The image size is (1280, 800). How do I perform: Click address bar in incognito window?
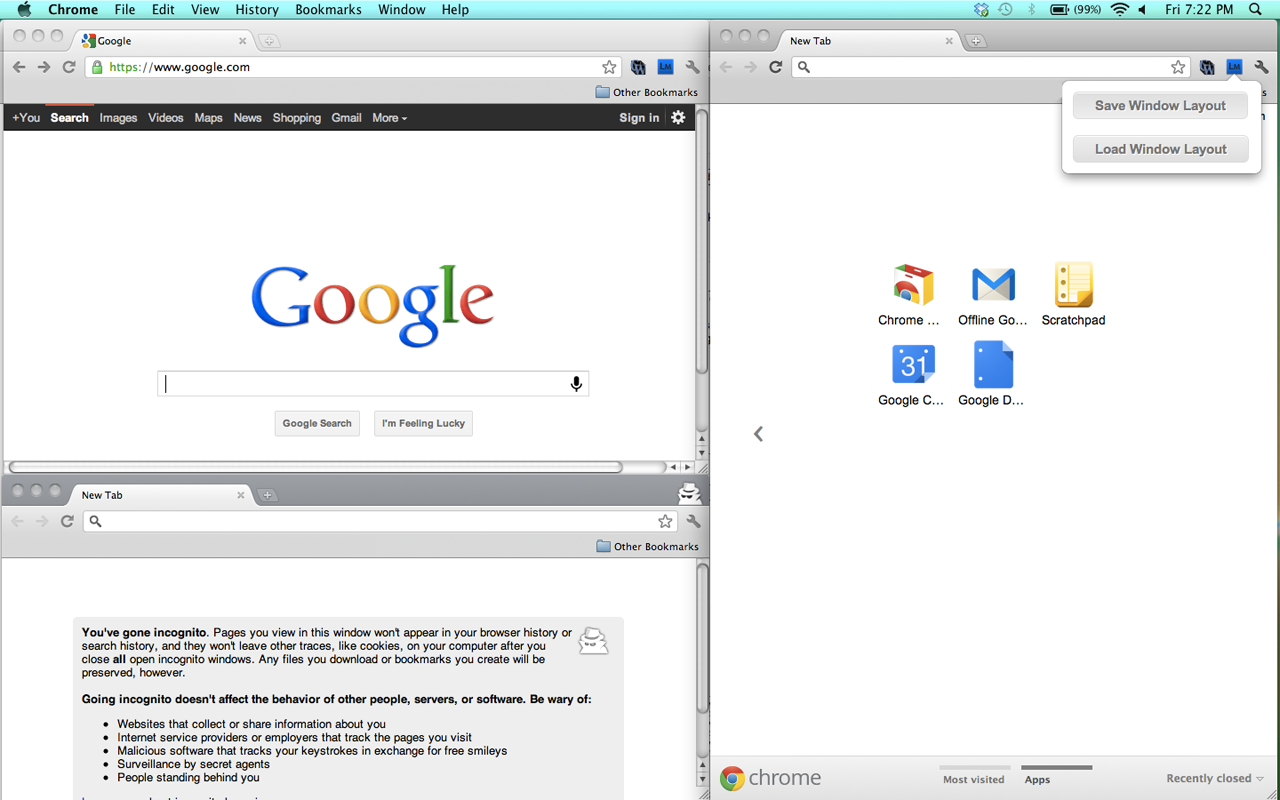[x=380, y=521]
